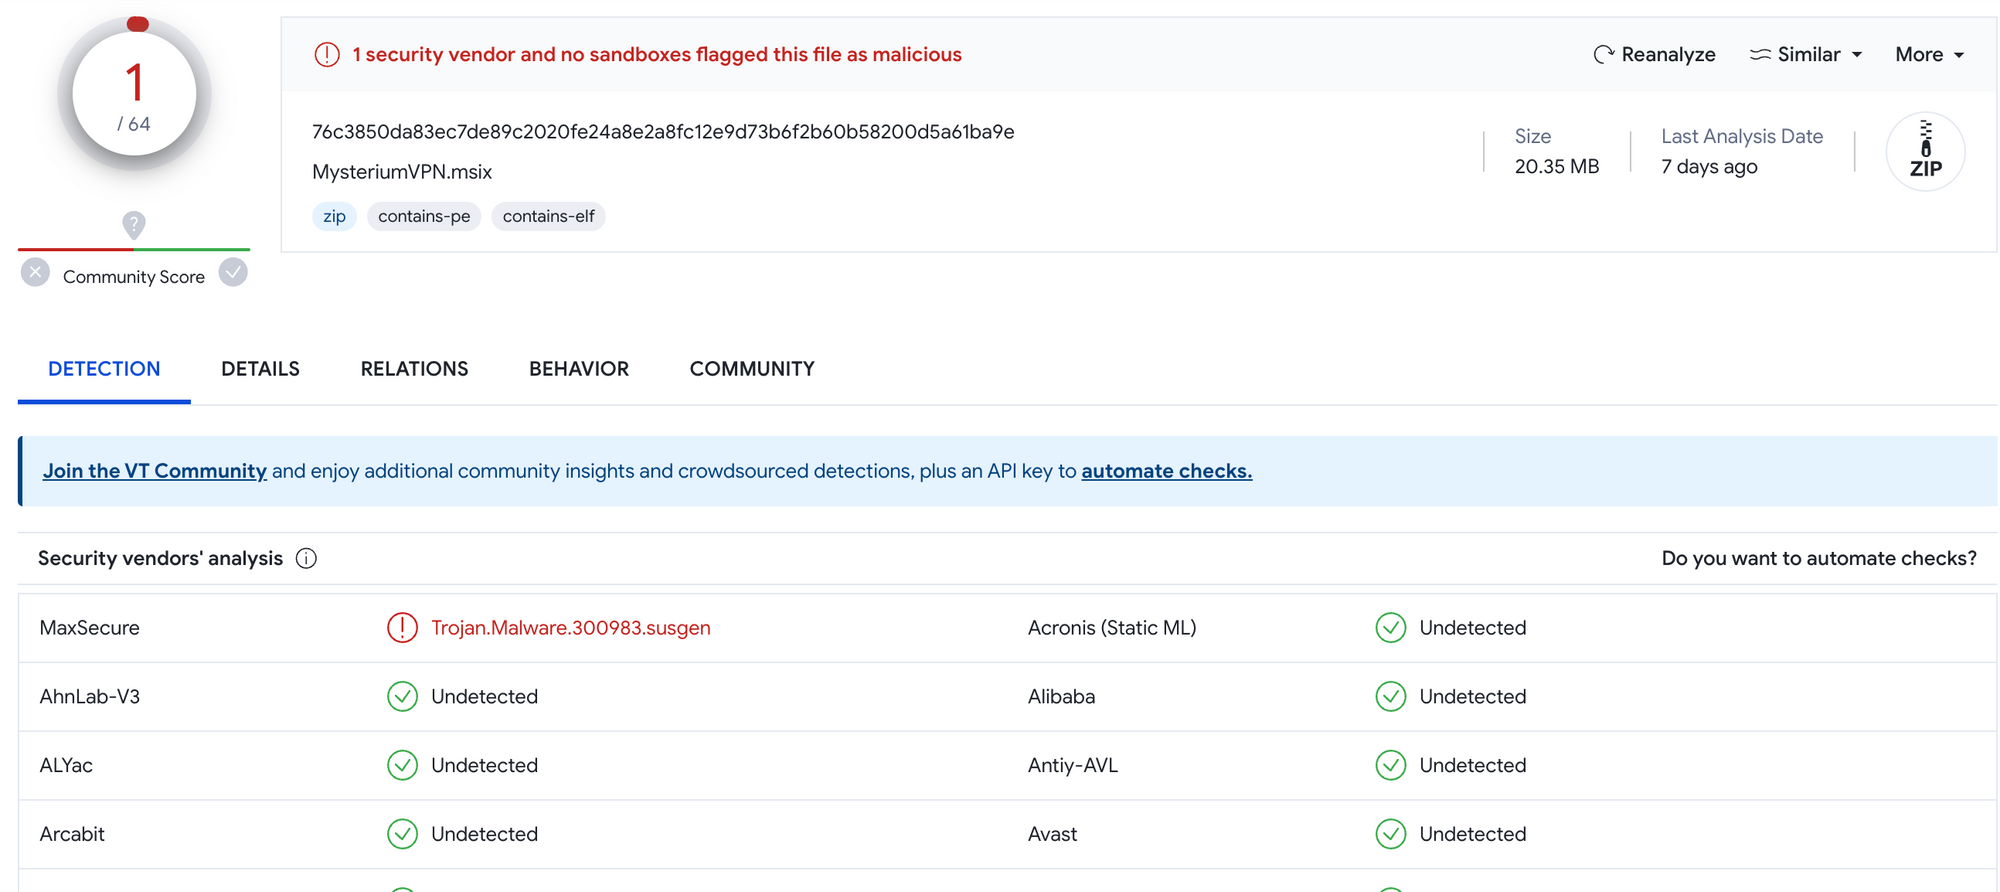Switch to the DETAILS tab
The height and width of the screenshot is (892, 2000).
(260, 369)
